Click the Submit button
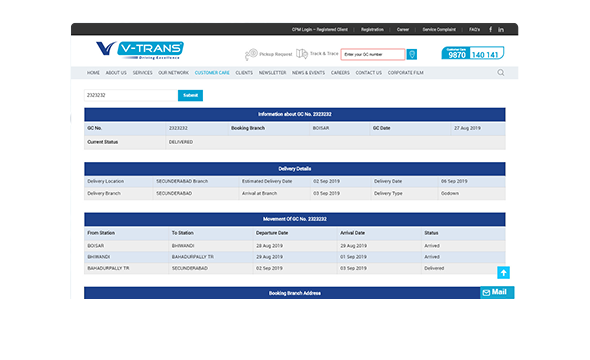This screenshot has width=590, height=360. point(190,96)
